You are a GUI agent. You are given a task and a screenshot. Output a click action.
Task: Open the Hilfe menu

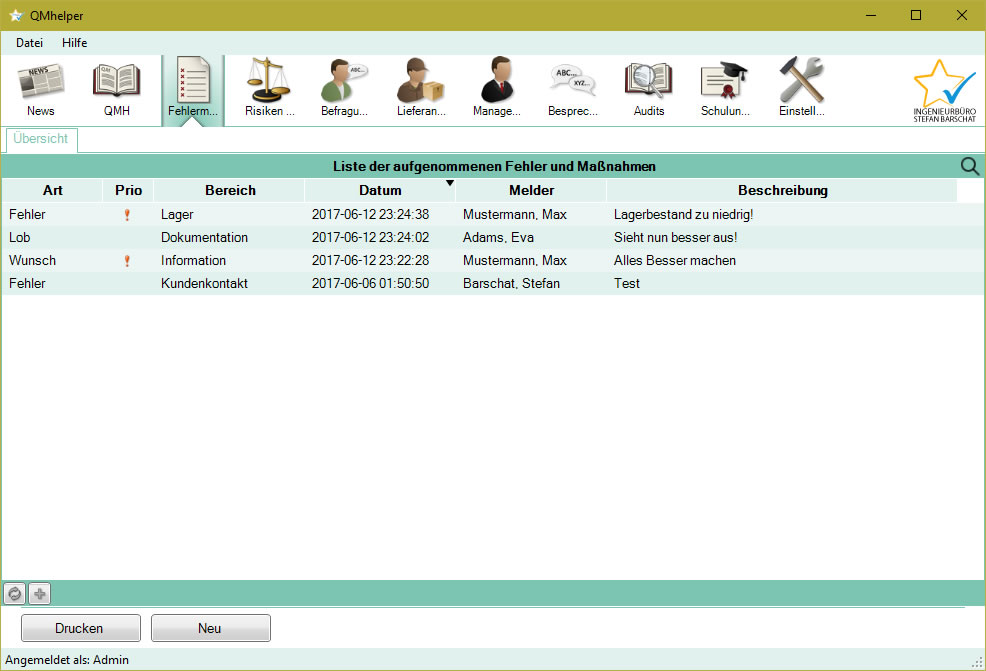pos(75,43)
